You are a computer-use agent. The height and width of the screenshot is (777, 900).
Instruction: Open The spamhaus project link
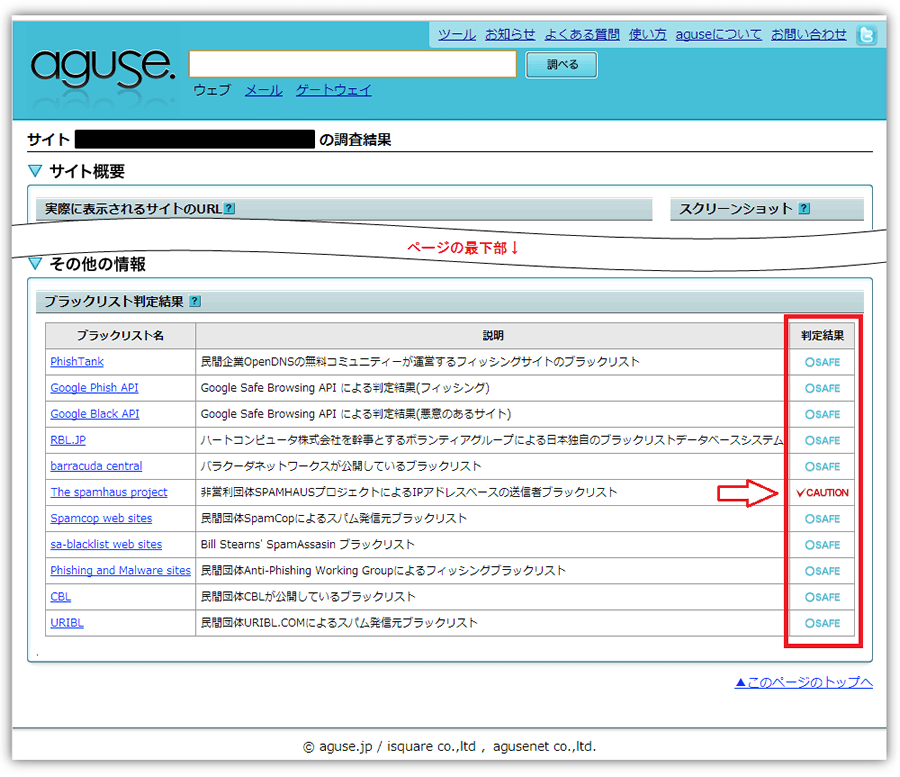coord(109,492)
